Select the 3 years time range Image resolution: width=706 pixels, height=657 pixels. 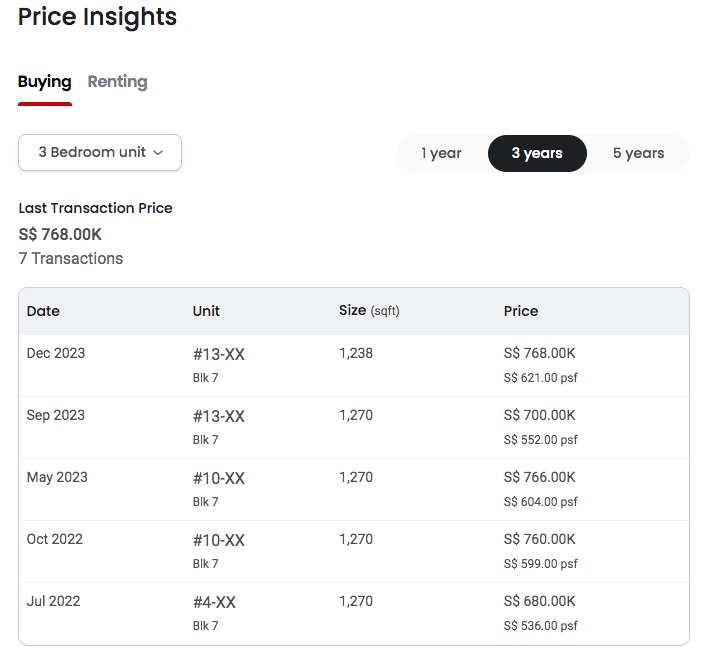coord(537,153)
